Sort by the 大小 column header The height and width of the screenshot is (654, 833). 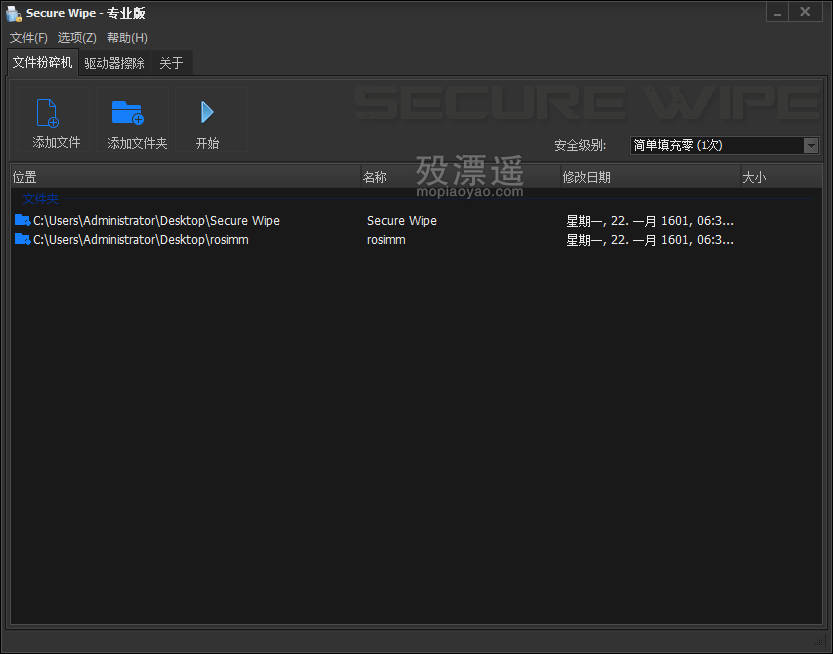(x=781, y=177)
